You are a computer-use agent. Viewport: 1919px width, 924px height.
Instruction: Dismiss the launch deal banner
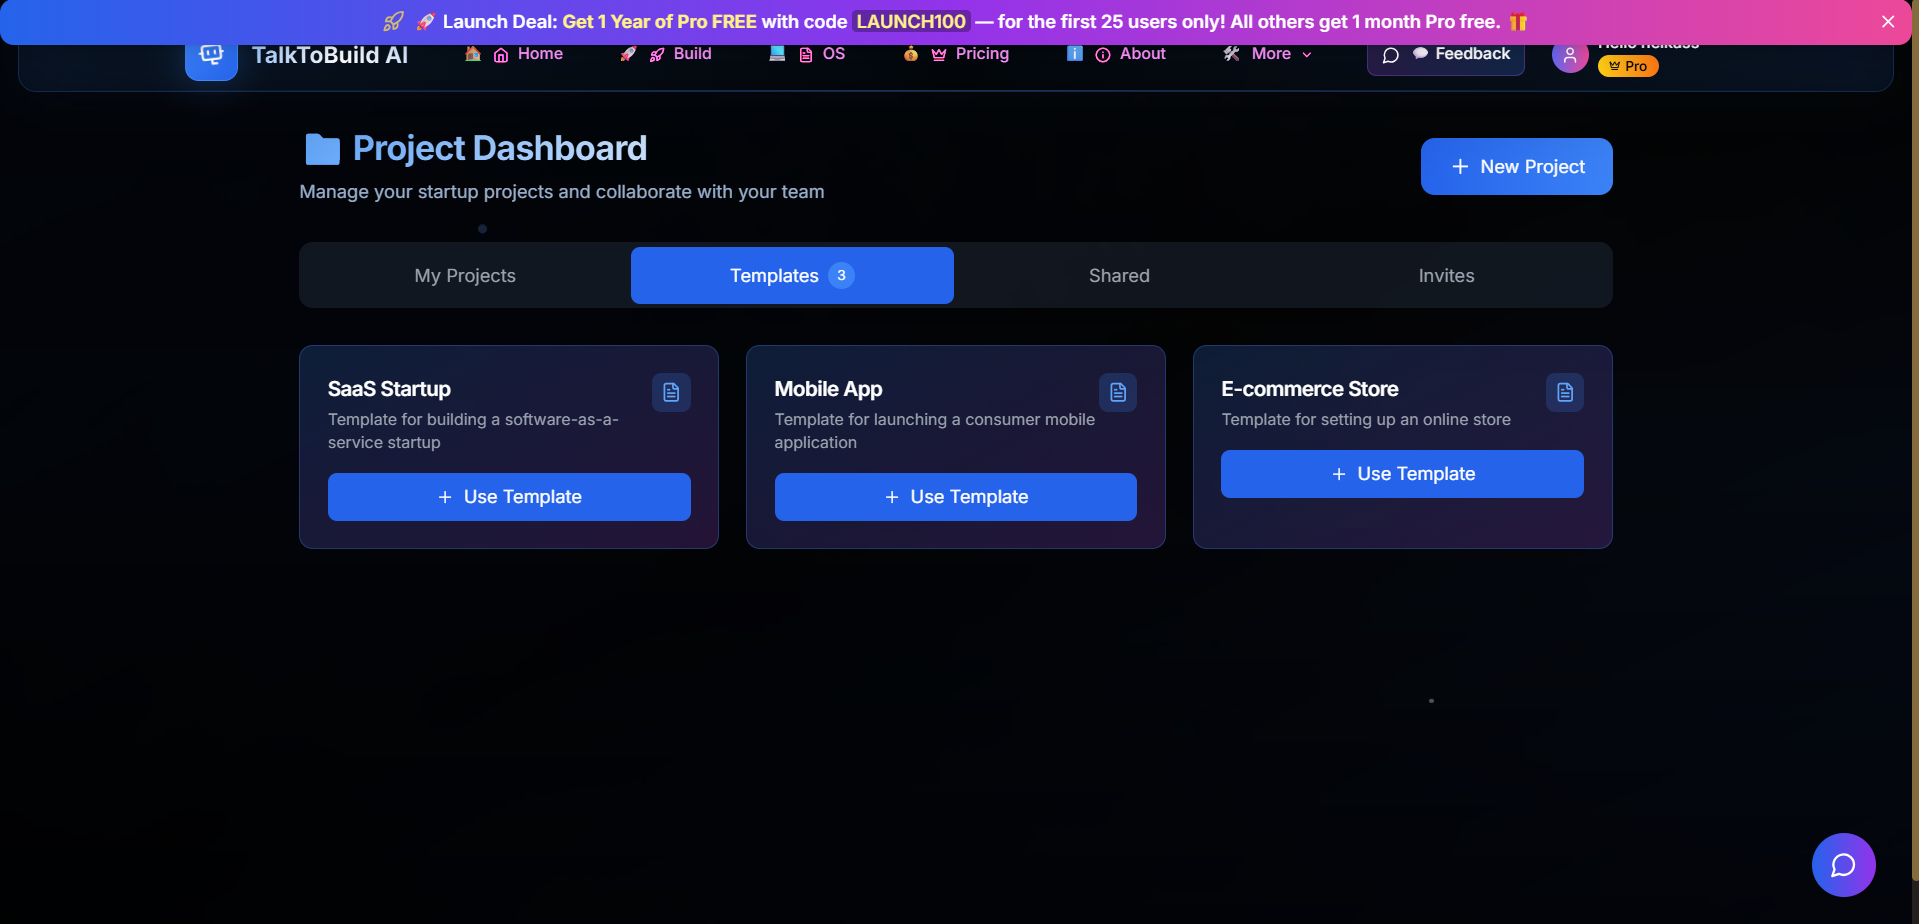(x=1888, y=22)
